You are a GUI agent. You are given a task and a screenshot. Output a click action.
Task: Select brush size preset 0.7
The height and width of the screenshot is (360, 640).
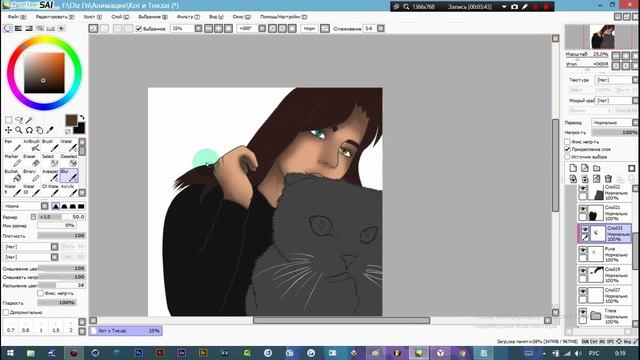(x=11, y=326)
